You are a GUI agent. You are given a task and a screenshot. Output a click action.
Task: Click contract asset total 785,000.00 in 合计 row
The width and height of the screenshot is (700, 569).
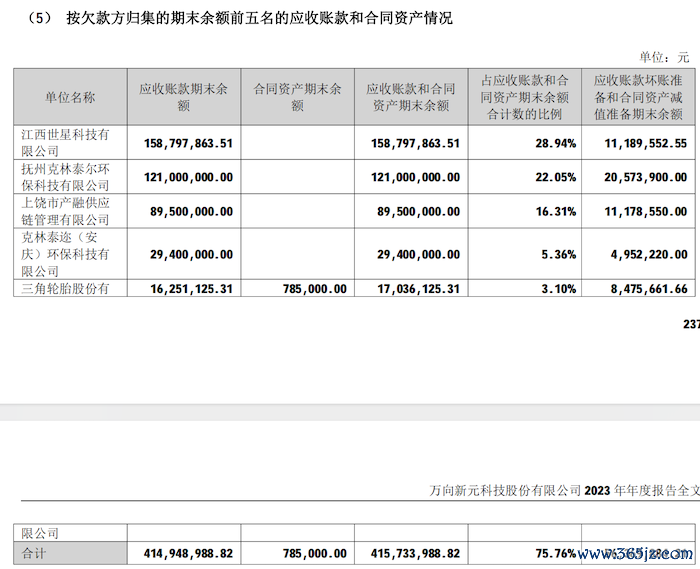[x=315, y=554]
